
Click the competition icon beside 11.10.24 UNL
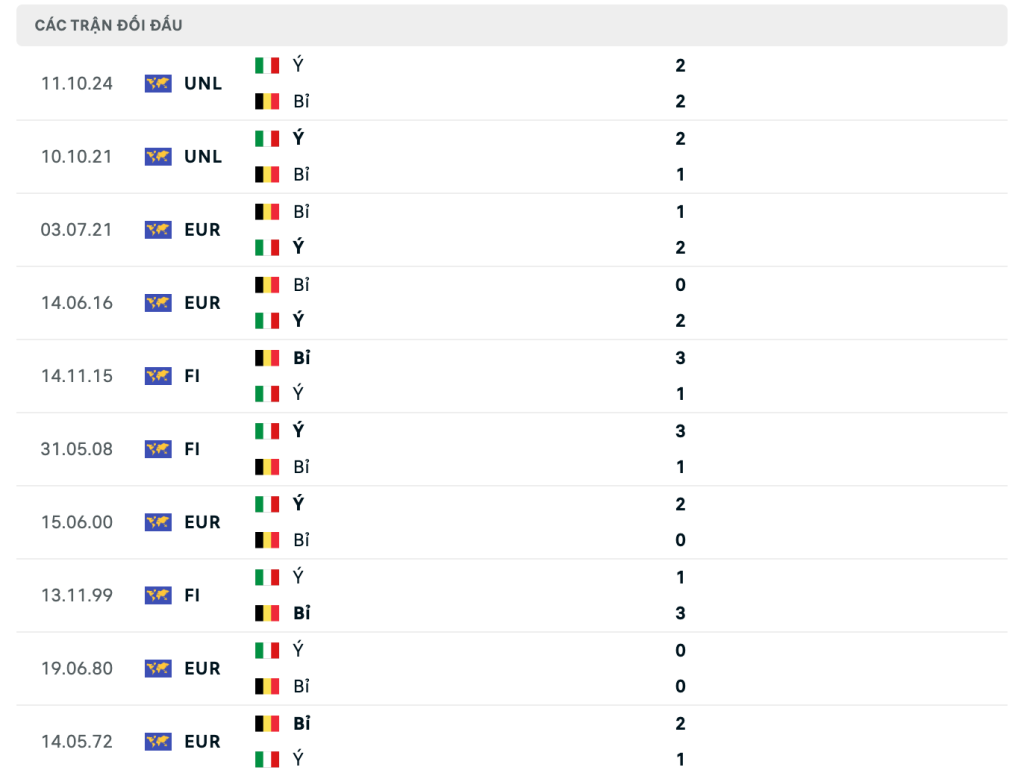pyautogui.click(x=158, y=84)
